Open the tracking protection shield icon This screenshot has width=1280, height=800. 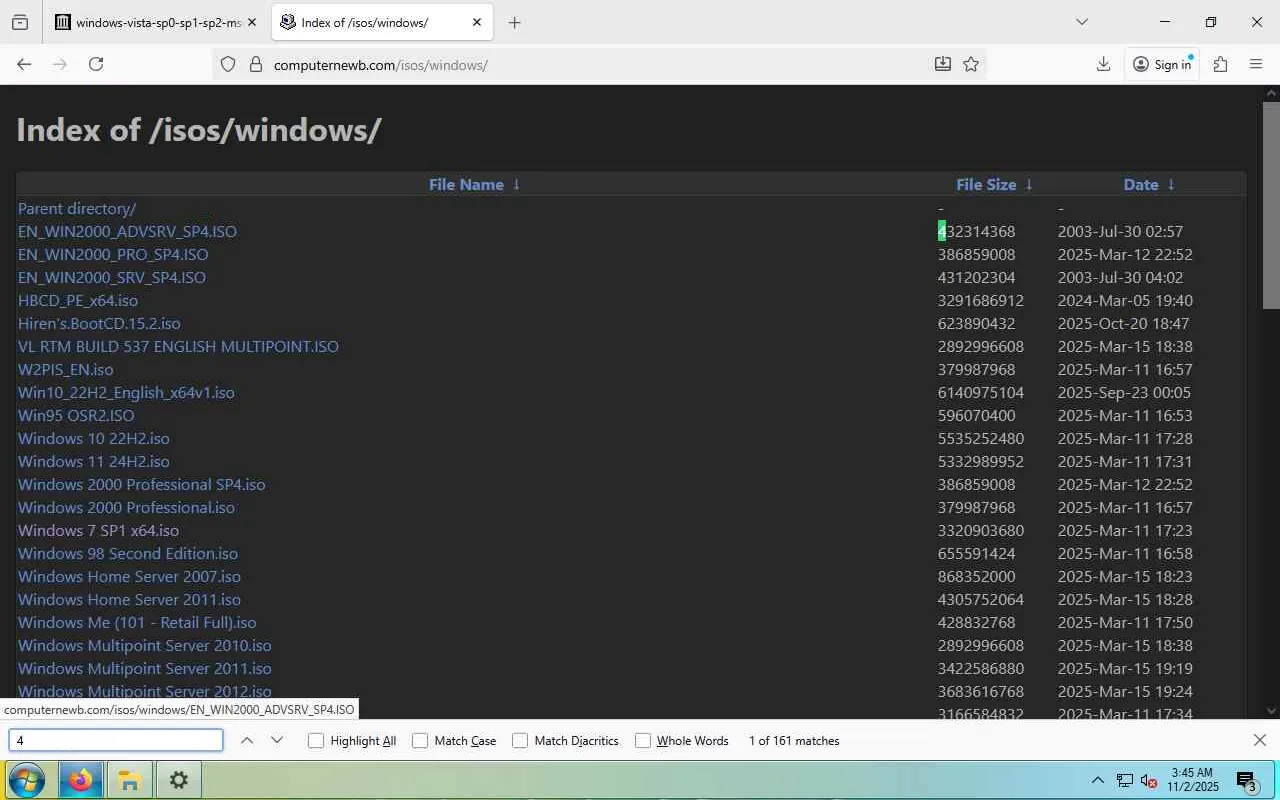pyautogui.click(x=228, y=64)
